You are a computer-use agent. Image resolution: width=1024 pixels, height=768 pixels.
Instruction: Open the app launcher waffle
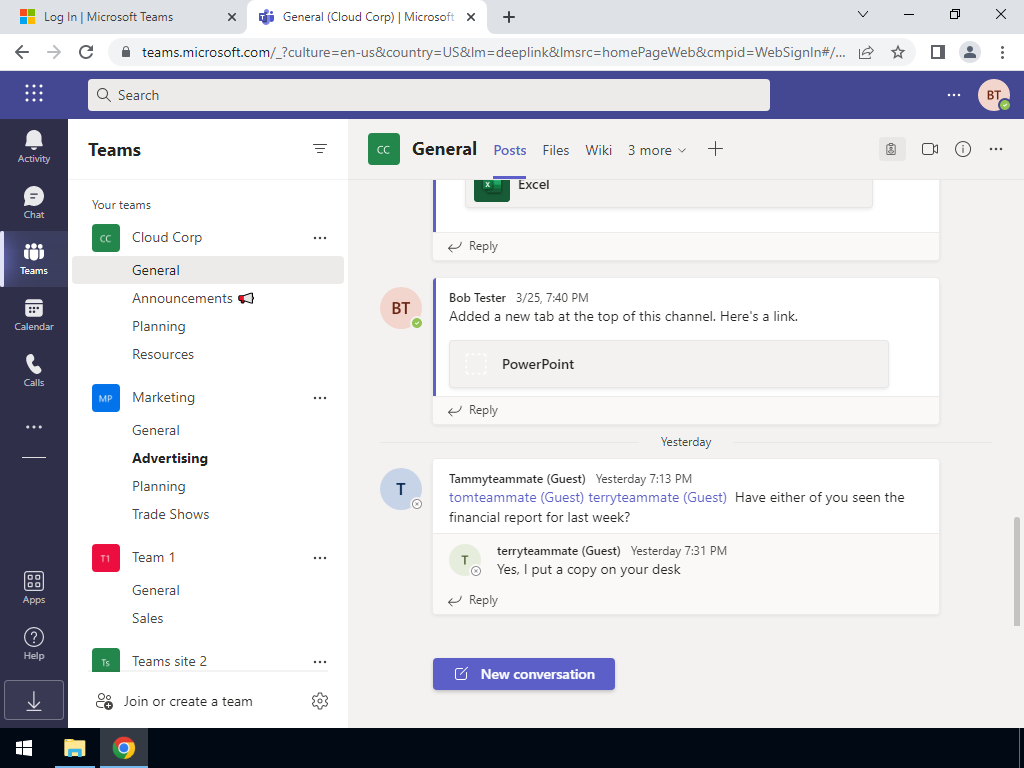coord(34,93)
